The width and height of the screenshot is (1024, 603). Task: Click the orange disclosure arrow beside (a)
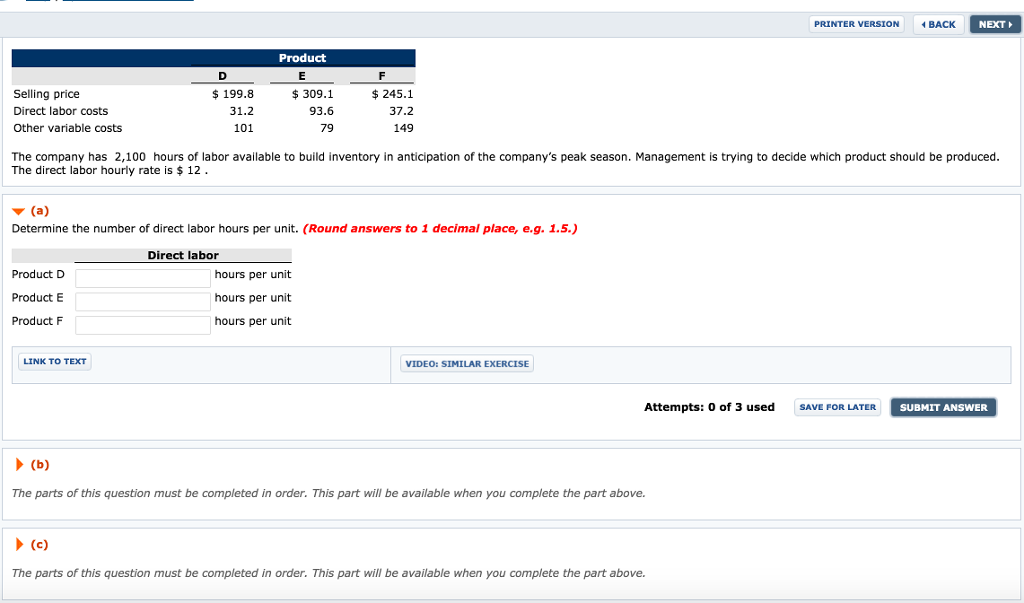tap(18, 210)
